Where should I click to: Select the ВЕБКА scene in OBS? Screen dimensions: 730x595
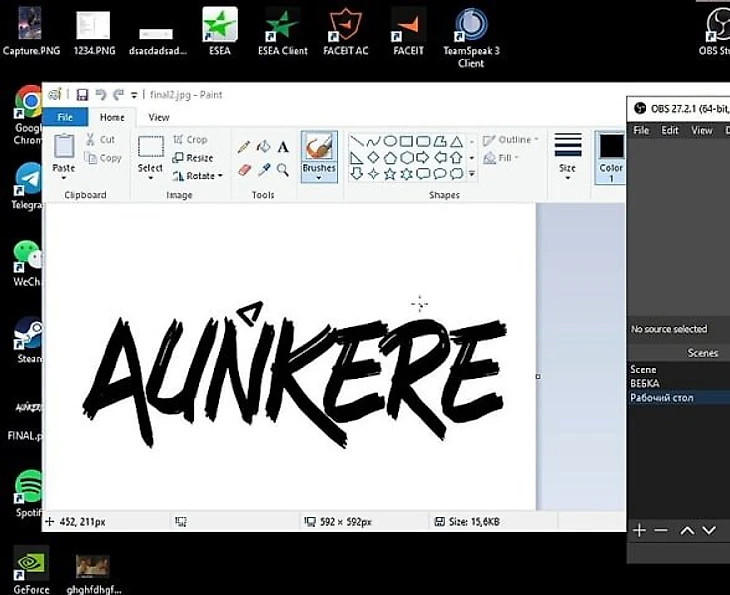pos(645,384)
